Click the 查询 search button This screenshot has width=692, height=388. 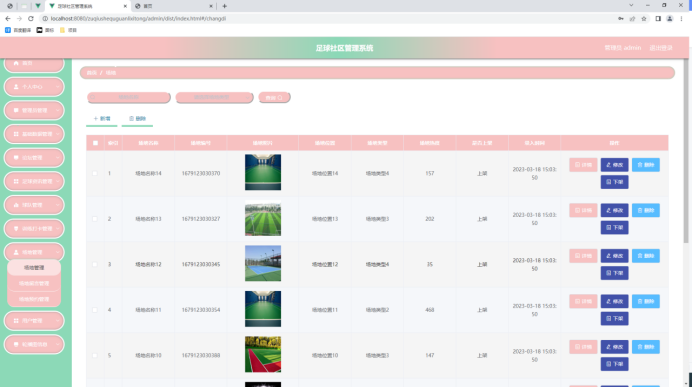[274, 98]
